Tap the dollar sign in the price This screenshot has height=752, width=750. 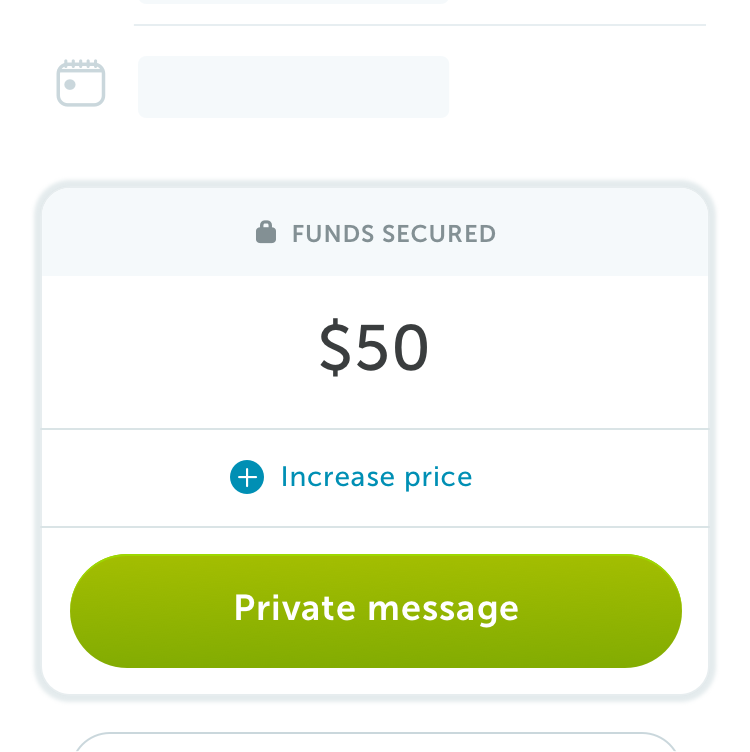pos(335,347)
